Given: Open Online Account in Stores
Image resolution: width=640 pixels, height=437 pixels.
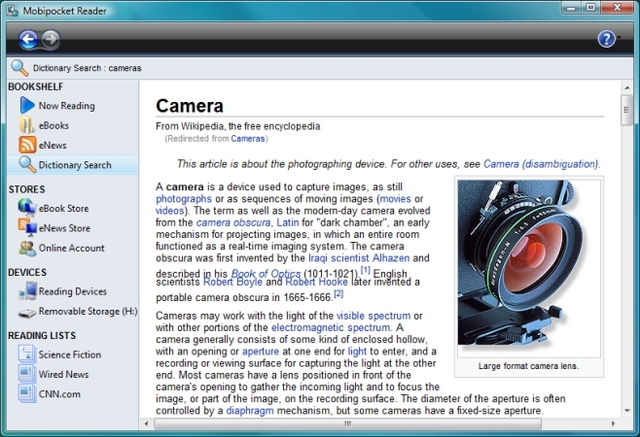Looking at the screenshot, I should [x=71, y=248].
